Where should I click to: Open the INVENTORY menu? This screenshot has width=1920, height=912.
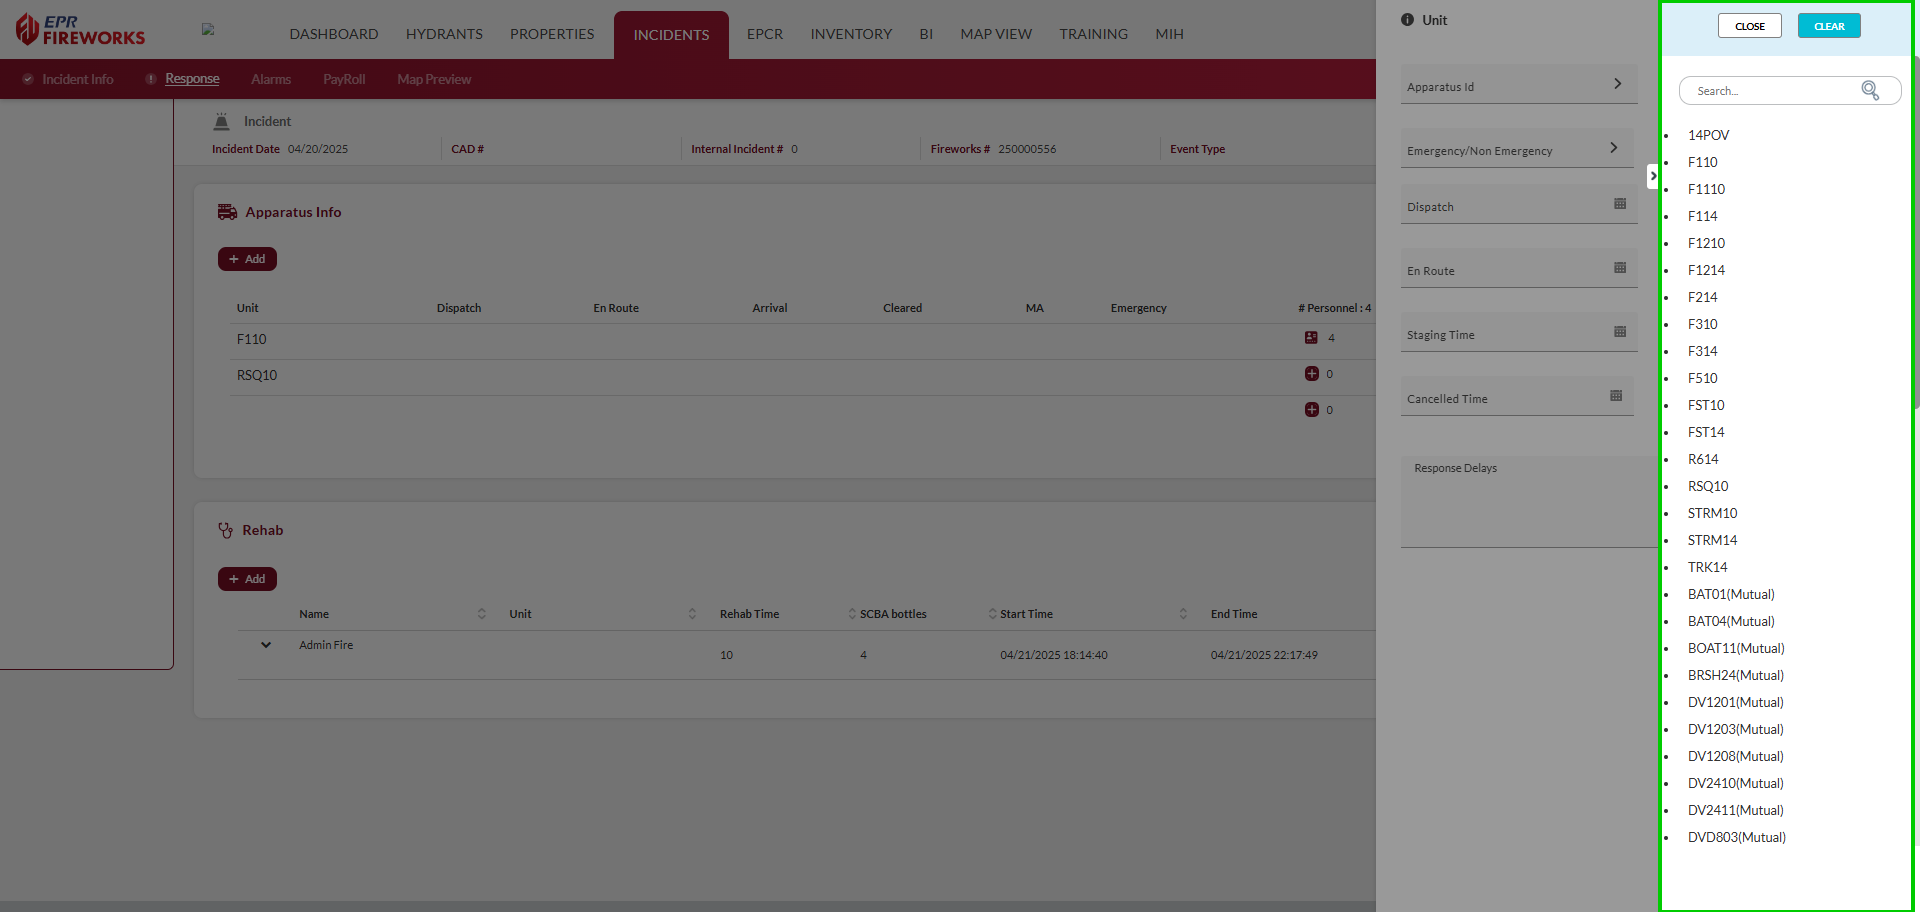pos(850,34)
